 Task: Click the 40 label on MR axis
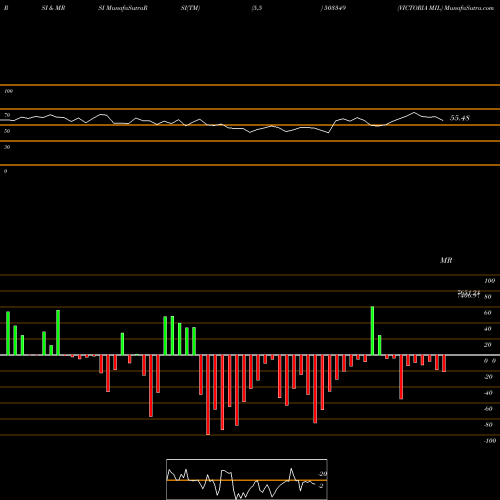coord(488,329)
